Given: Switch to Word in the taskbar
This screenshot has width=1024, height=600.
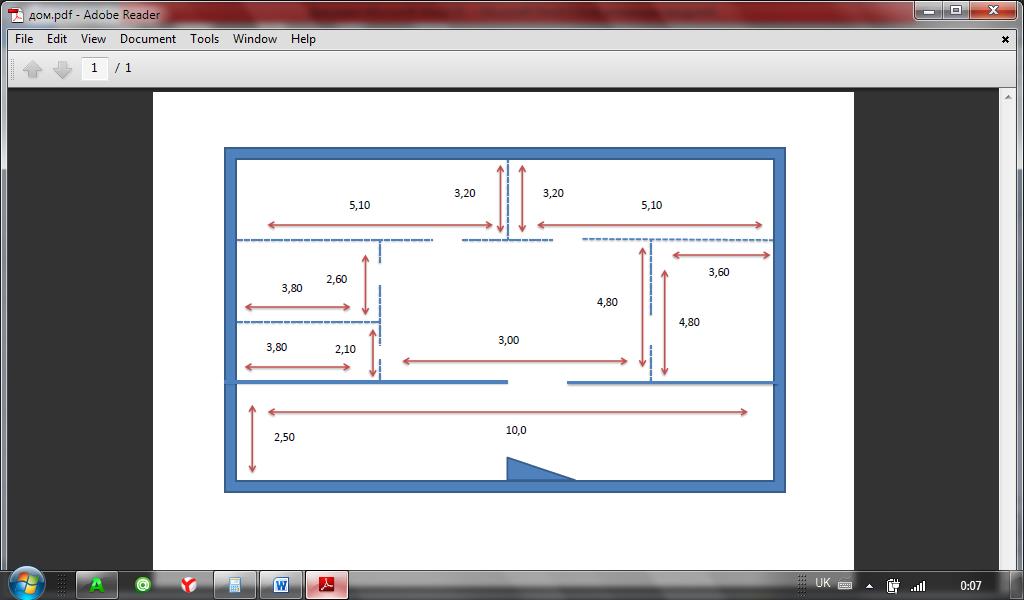Looking at the screenshot, I should [x=281, y=584].
